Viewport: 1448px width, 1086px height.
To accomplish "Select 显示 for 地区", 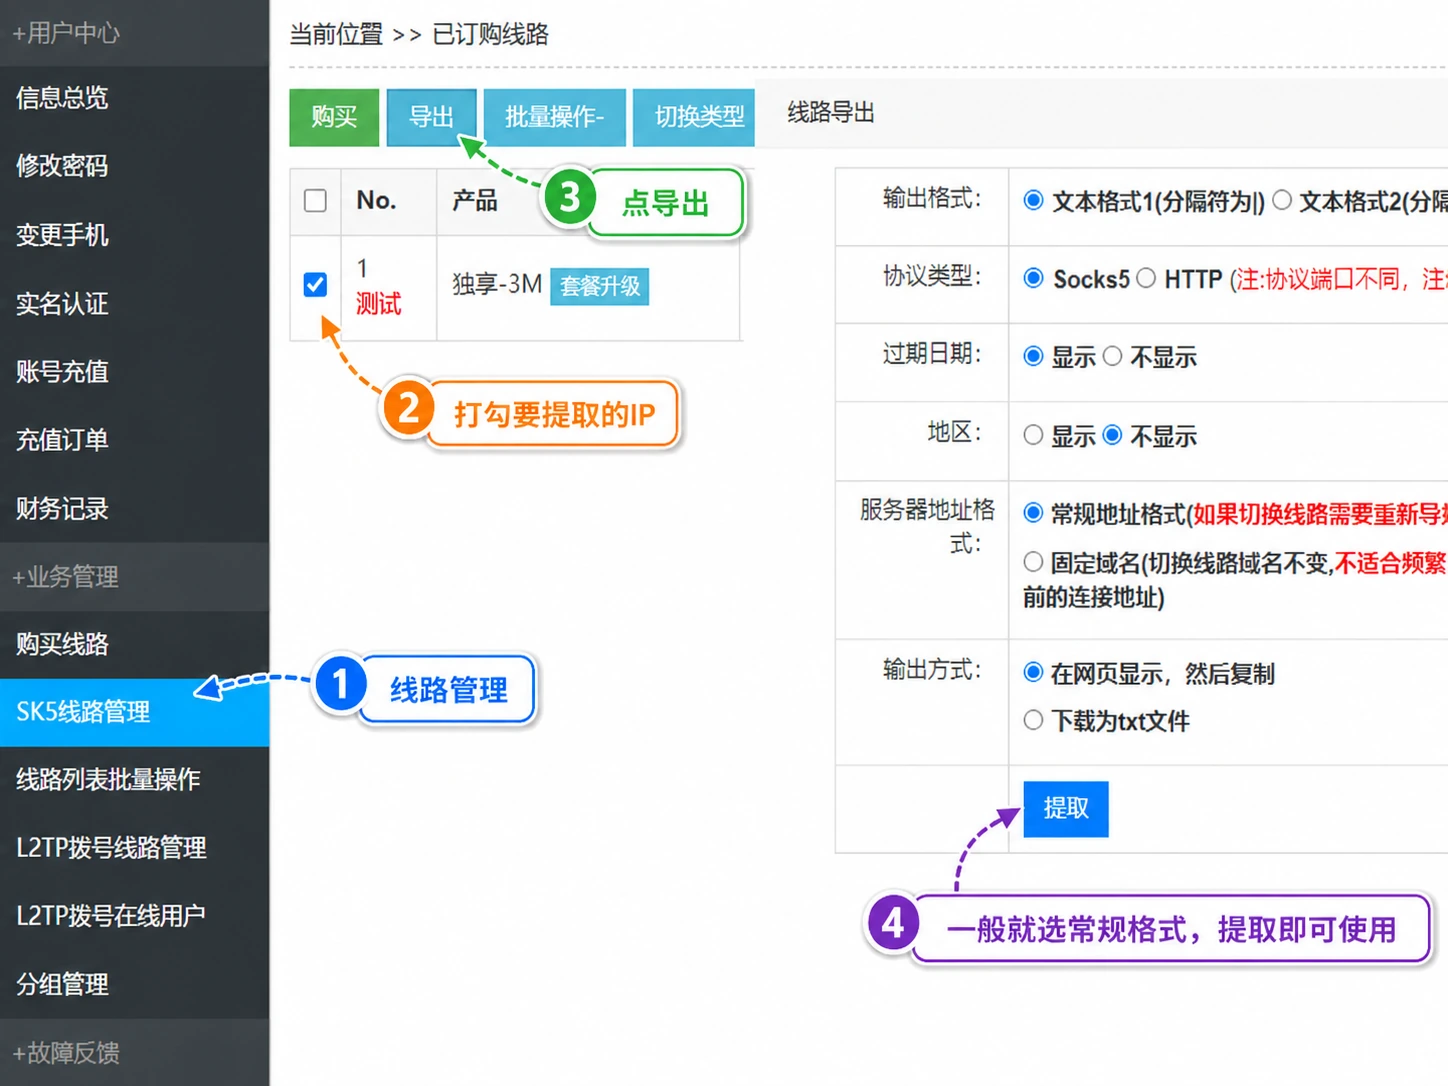I will tap(1034, 435).
